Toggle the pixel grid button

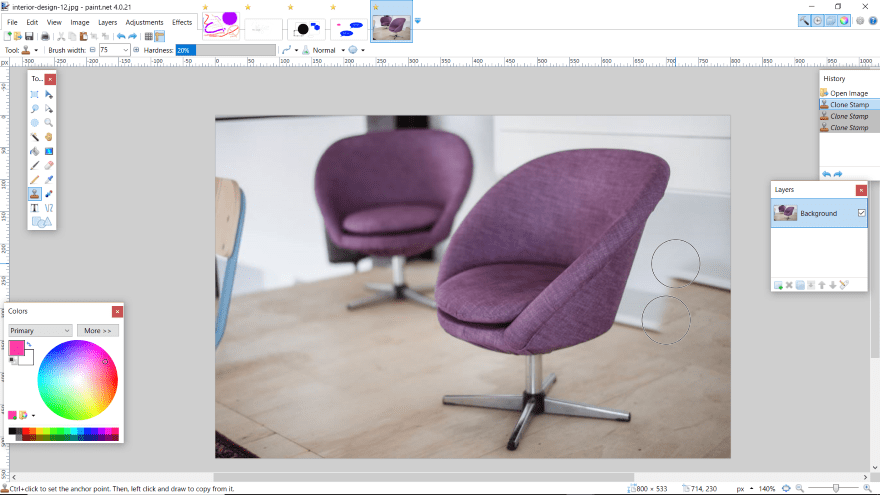coord(148,36)
